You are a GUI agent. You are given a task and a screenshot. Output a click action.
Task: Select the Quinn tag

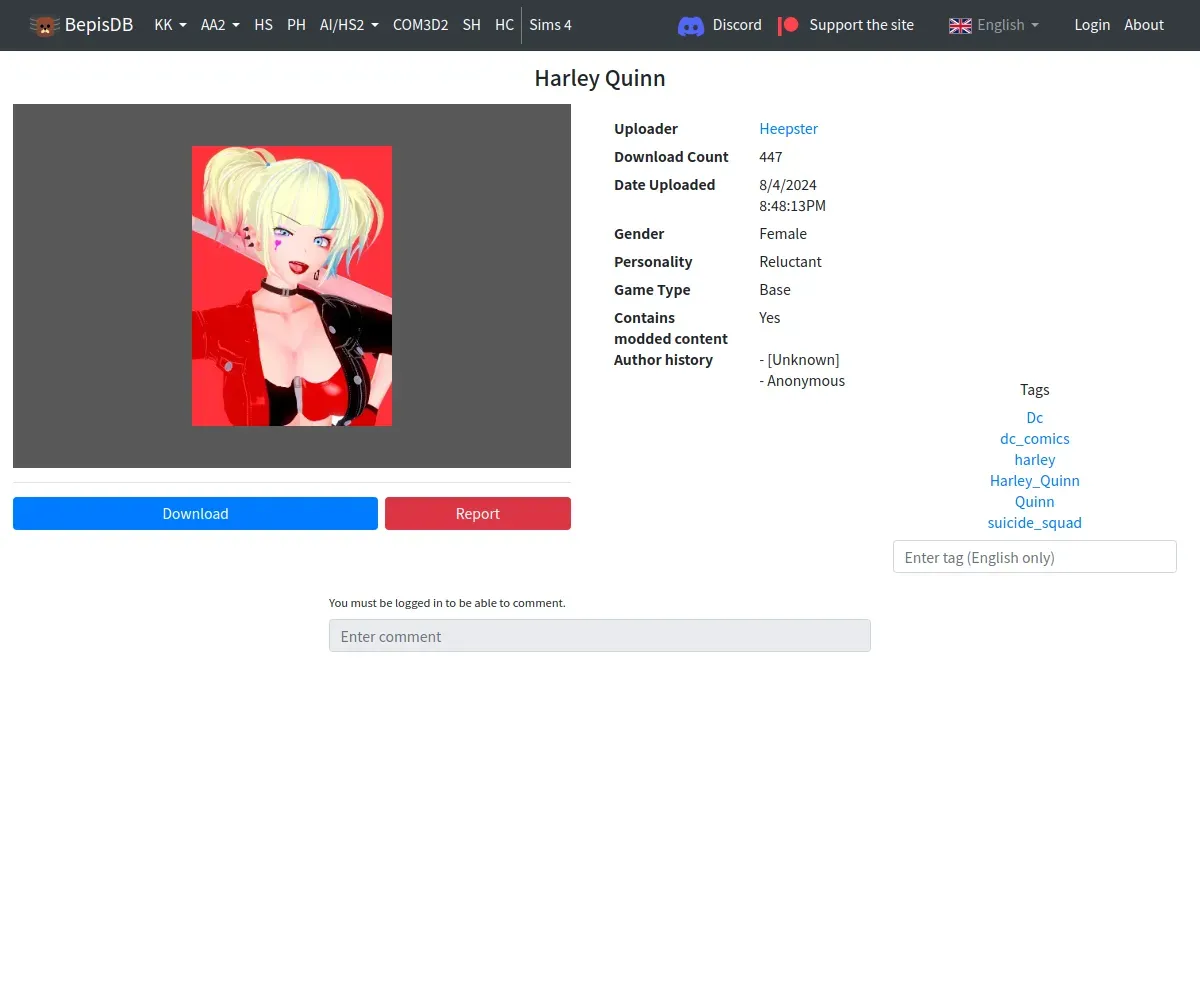click(1035, 502)
